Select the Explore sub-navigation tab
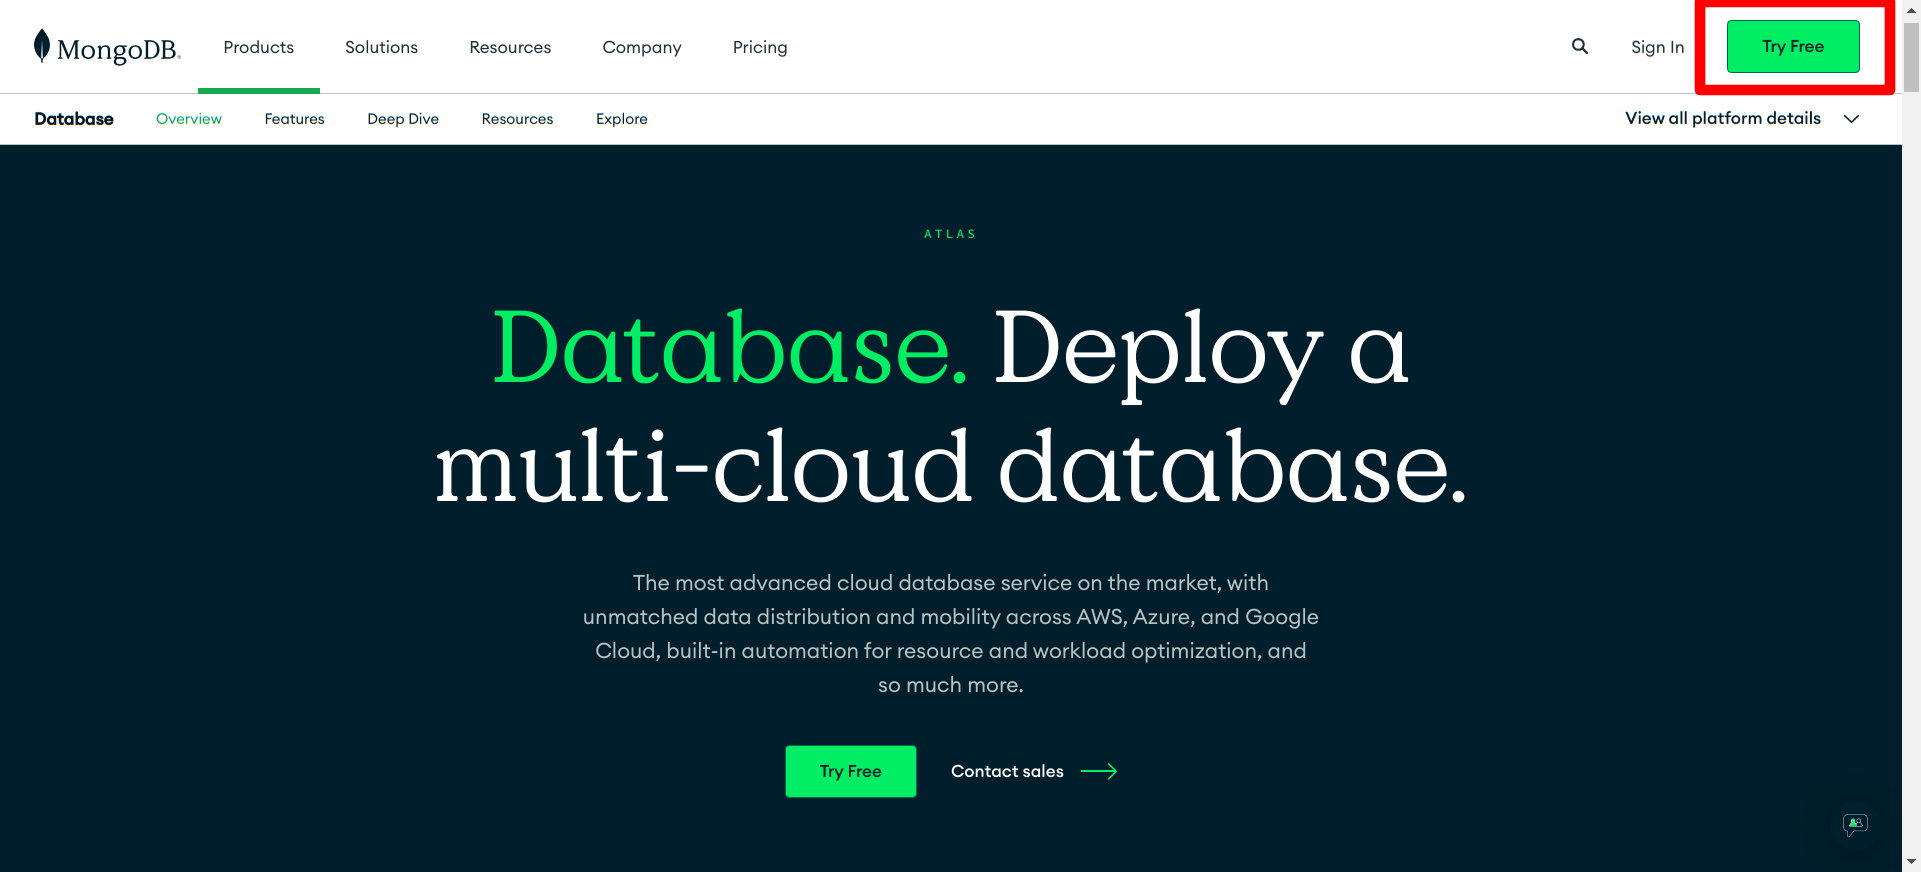 (622, 119)
